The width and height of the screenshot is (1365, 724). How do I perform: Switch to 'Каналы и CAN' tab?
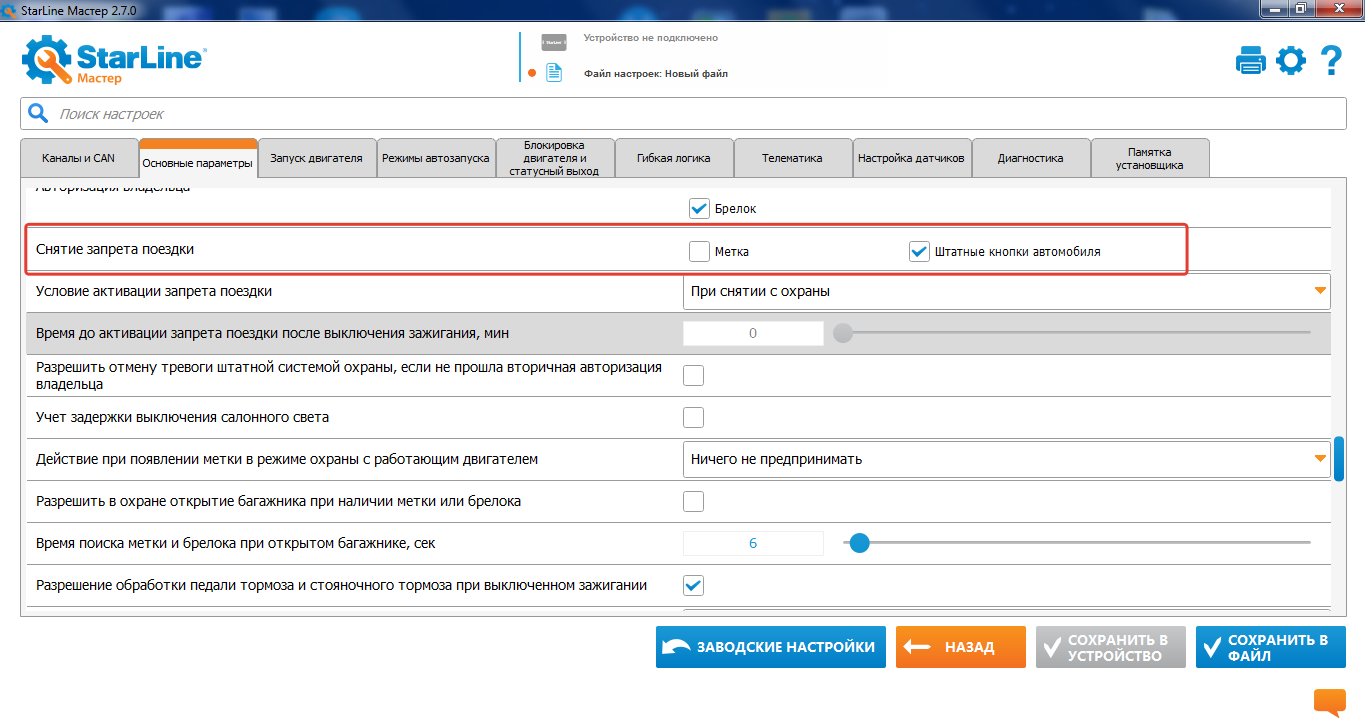point(79,158)
